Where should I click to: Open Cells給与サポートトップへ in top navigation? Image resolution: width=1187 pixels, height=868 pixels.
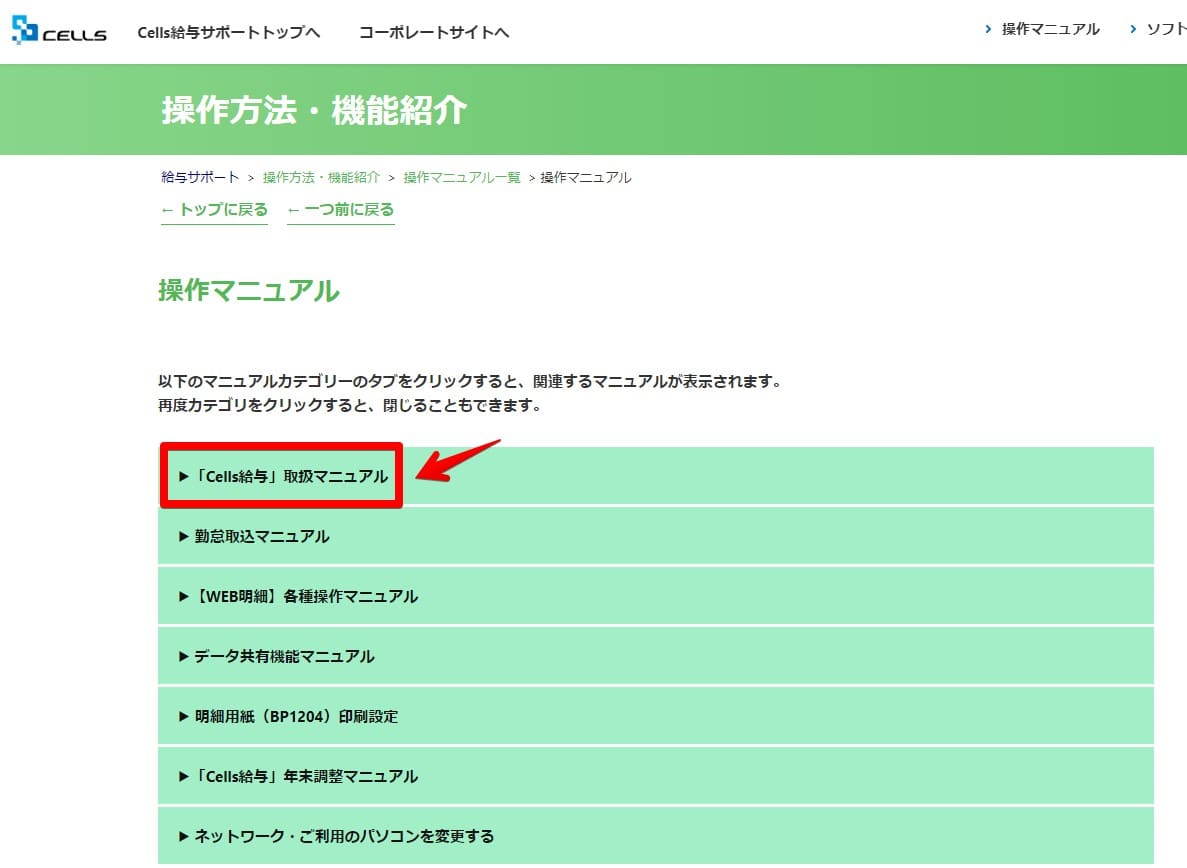[228, 32]
